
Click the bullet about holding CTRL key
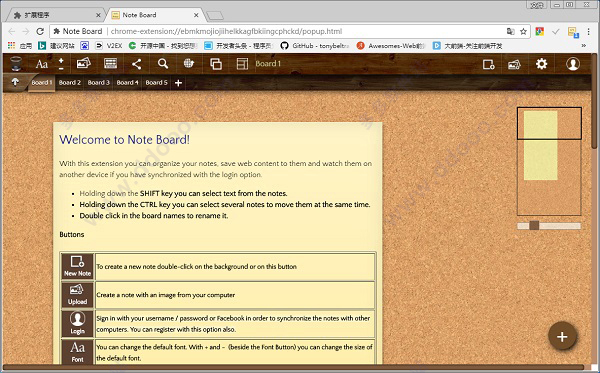[x=225, y=205]
